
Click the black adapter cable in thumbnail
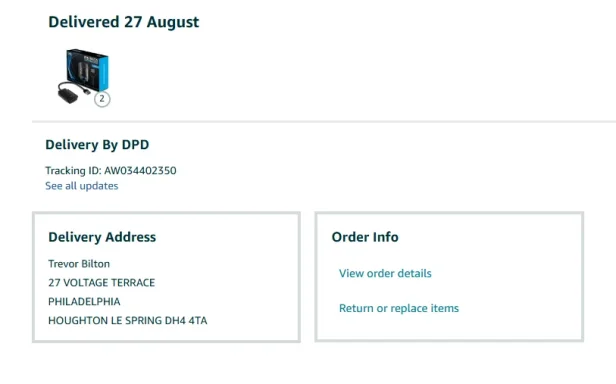coord(72,93)
